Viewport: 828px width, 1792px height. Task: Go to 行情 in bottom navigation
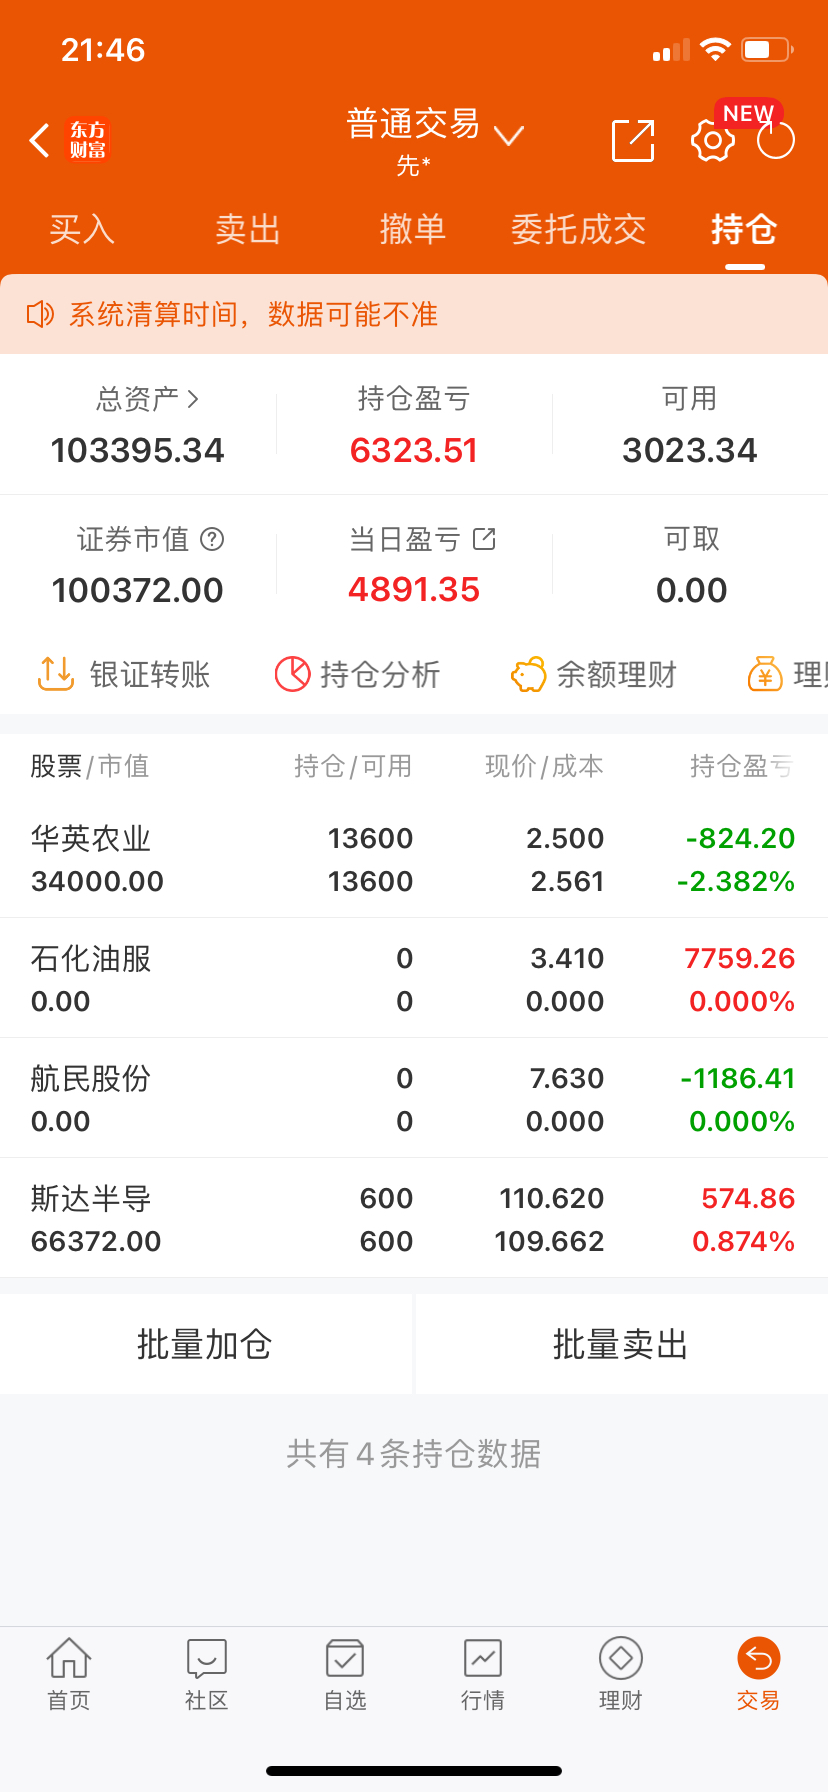(483, 1673)
